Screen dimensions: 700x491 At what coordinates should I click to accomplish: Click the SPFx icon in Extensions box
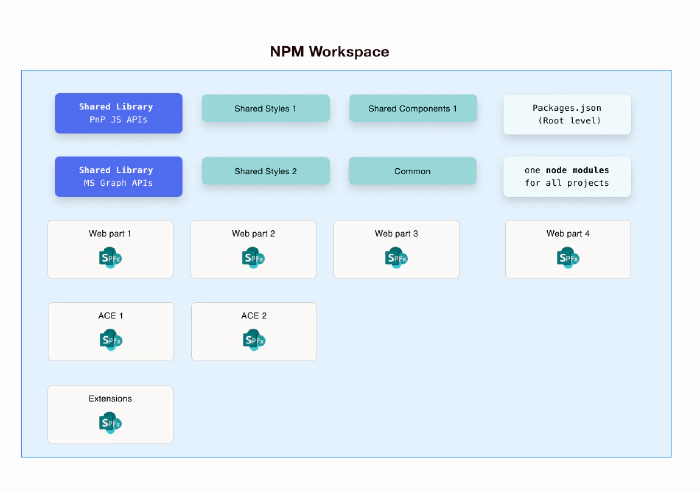(110, 422)
